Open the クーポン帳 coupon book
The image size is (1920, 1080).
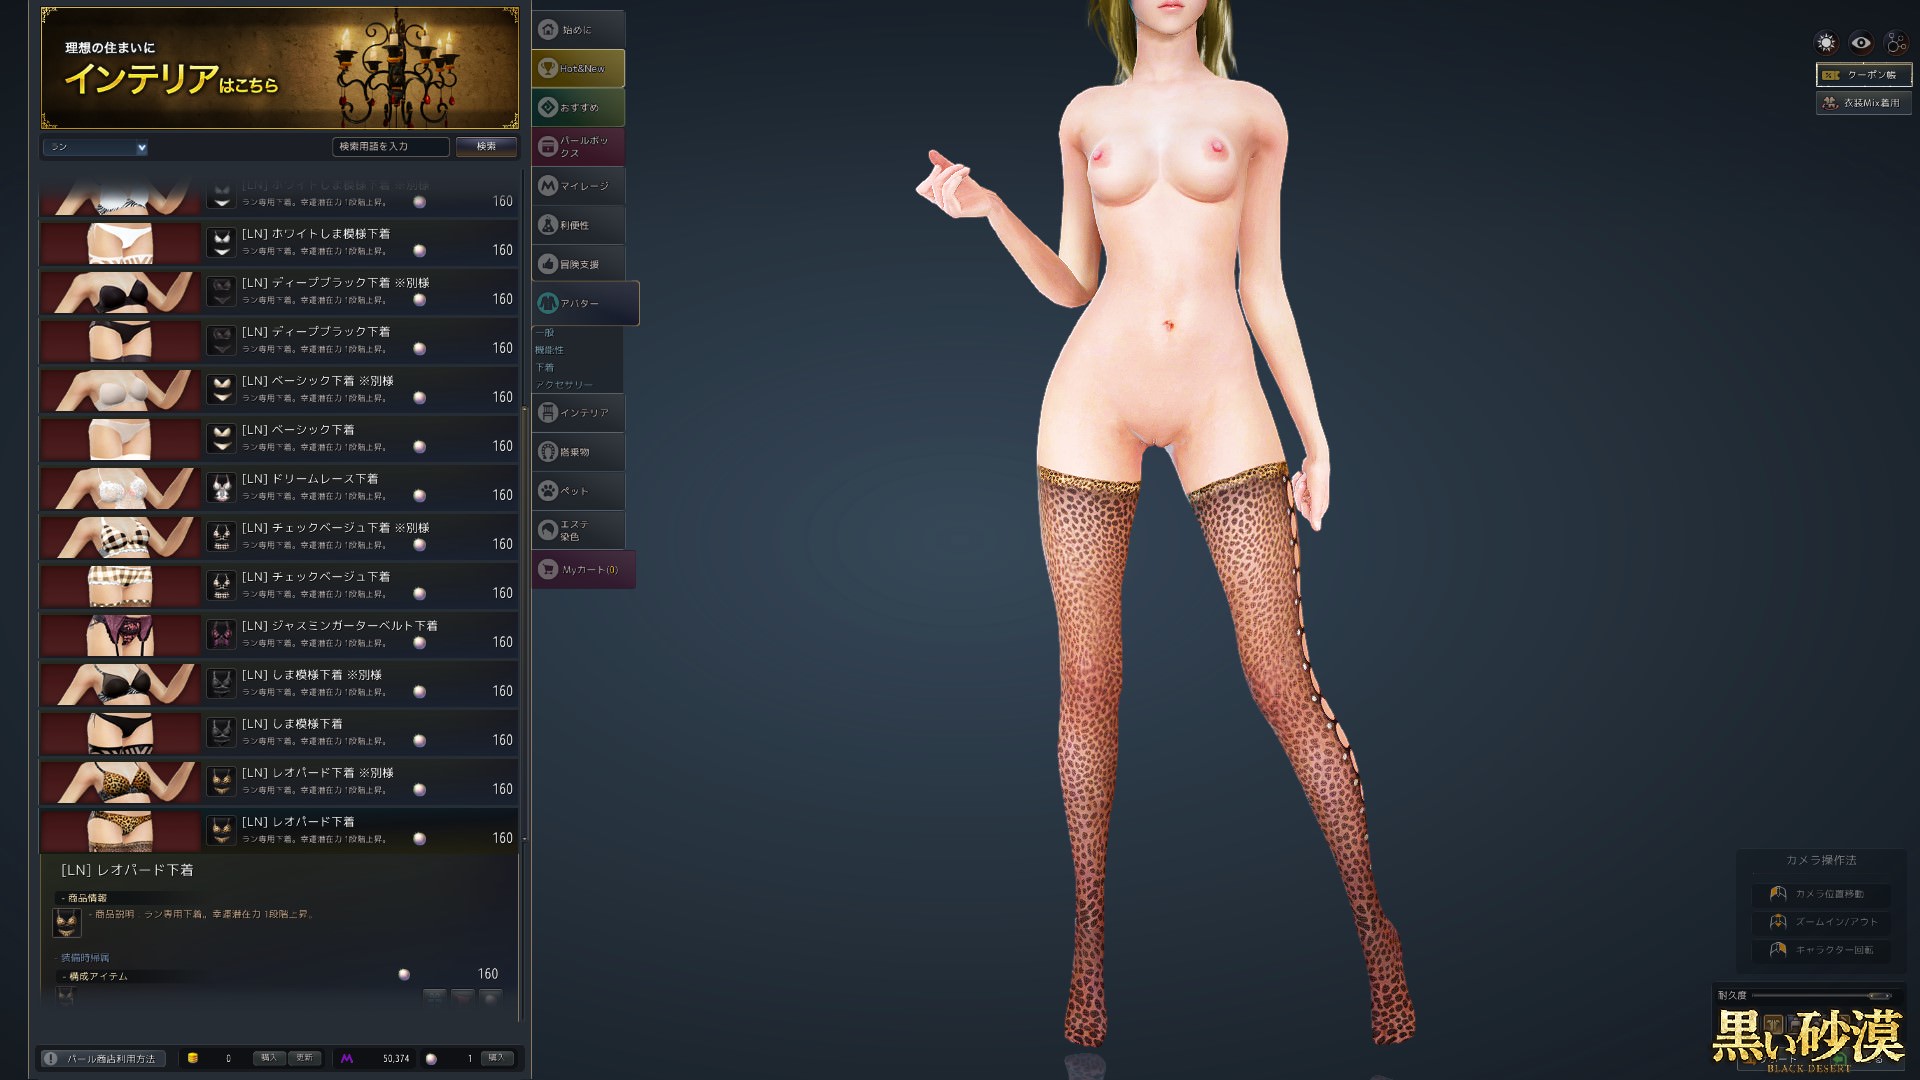[x=1863, y=75]
